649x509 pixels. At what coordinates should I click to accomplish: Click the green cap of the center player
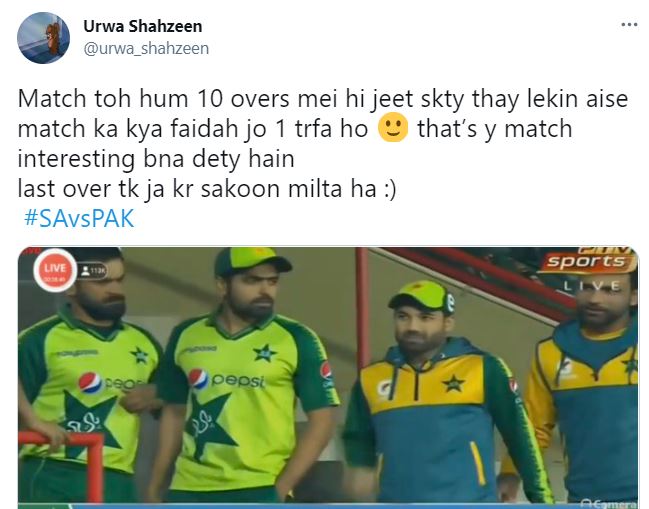click(252, 261)
